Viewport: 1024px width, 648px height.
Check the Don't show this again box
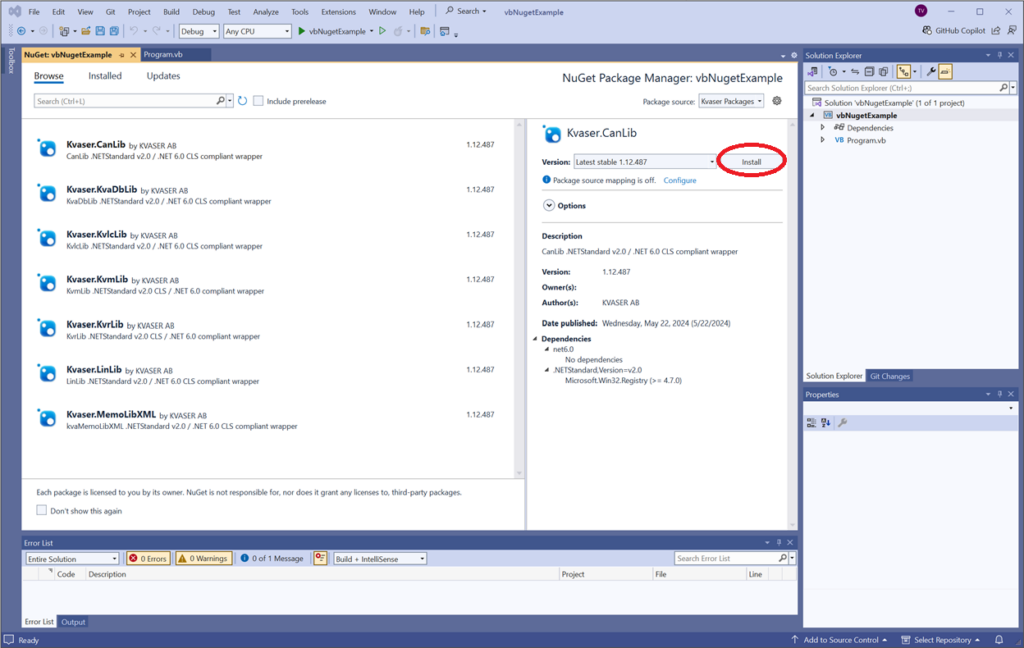click(x=41, y=510)
